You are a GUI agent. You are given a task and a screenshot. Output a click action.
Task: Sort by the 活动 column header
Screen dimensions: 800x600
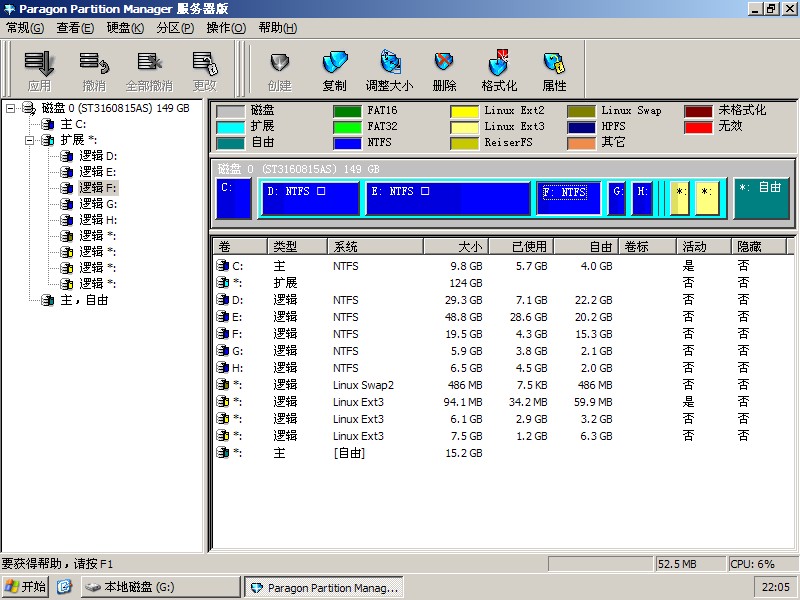704,247
